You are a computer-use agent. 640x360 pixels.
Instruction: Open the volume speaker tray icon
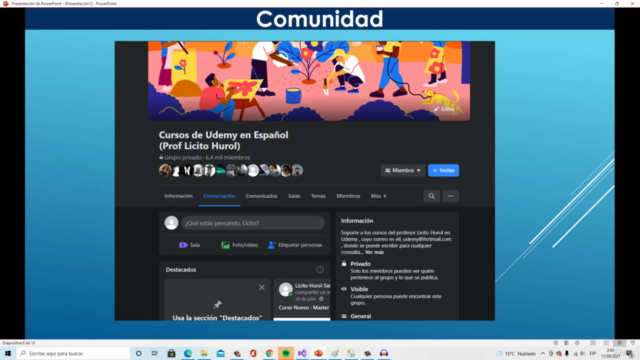(x=582, y=353)
